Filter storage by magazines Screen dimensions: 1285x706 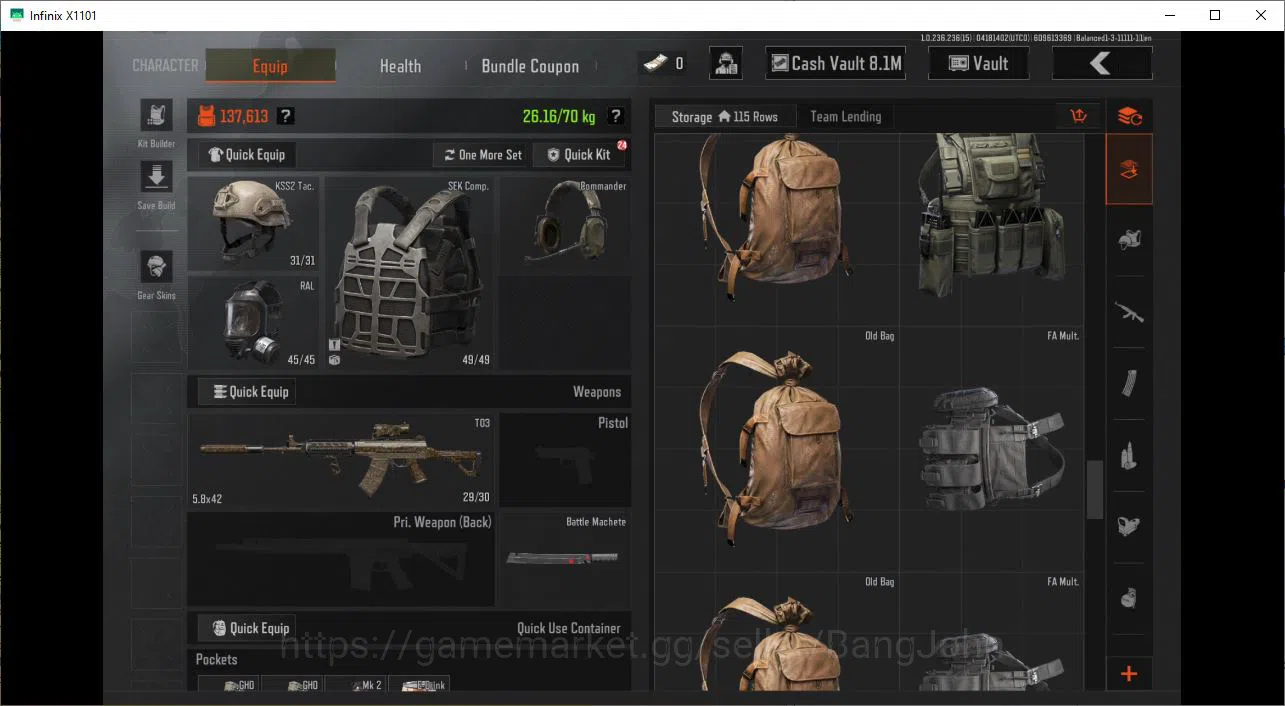pos(1129,383)
